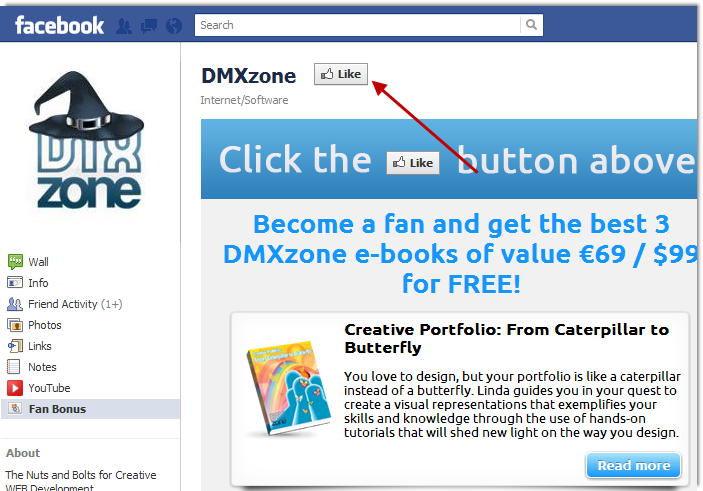Viewport: 703px width, 491px height.
Task: Click the Photos icon
Action: tap(15, 325)
